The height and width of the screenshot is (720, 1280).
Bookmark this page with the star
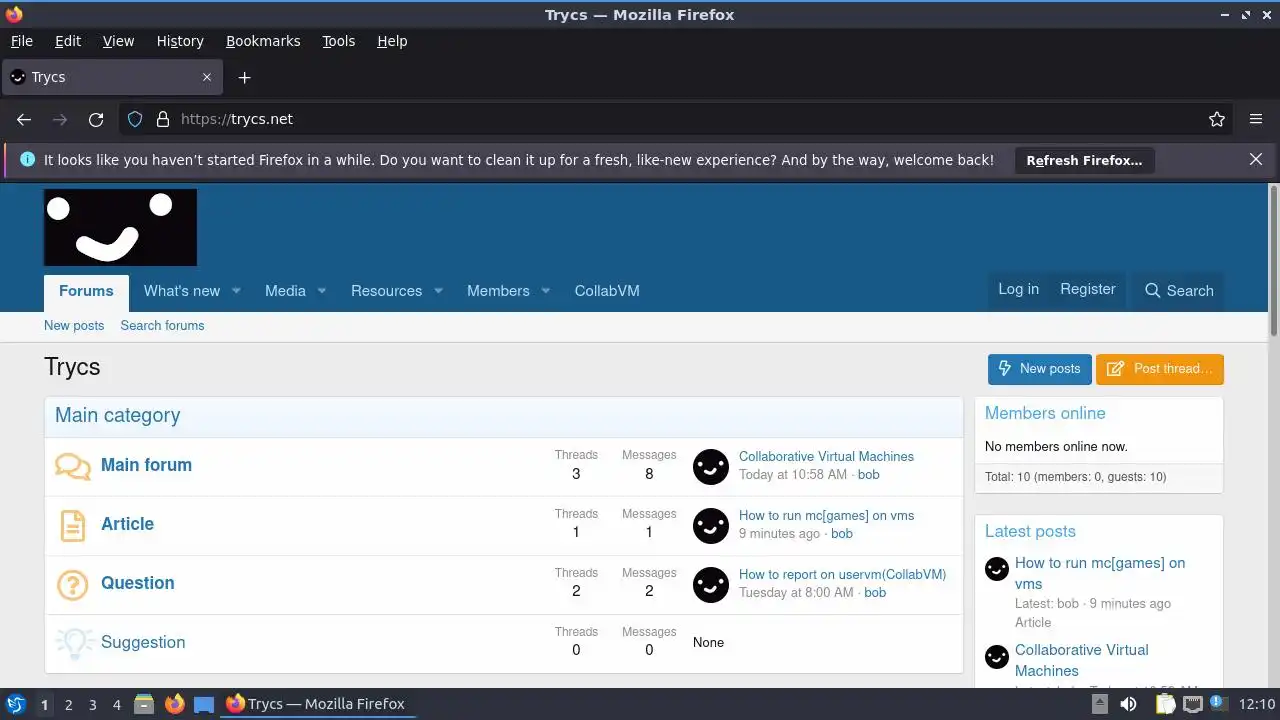coord(1217,119)
